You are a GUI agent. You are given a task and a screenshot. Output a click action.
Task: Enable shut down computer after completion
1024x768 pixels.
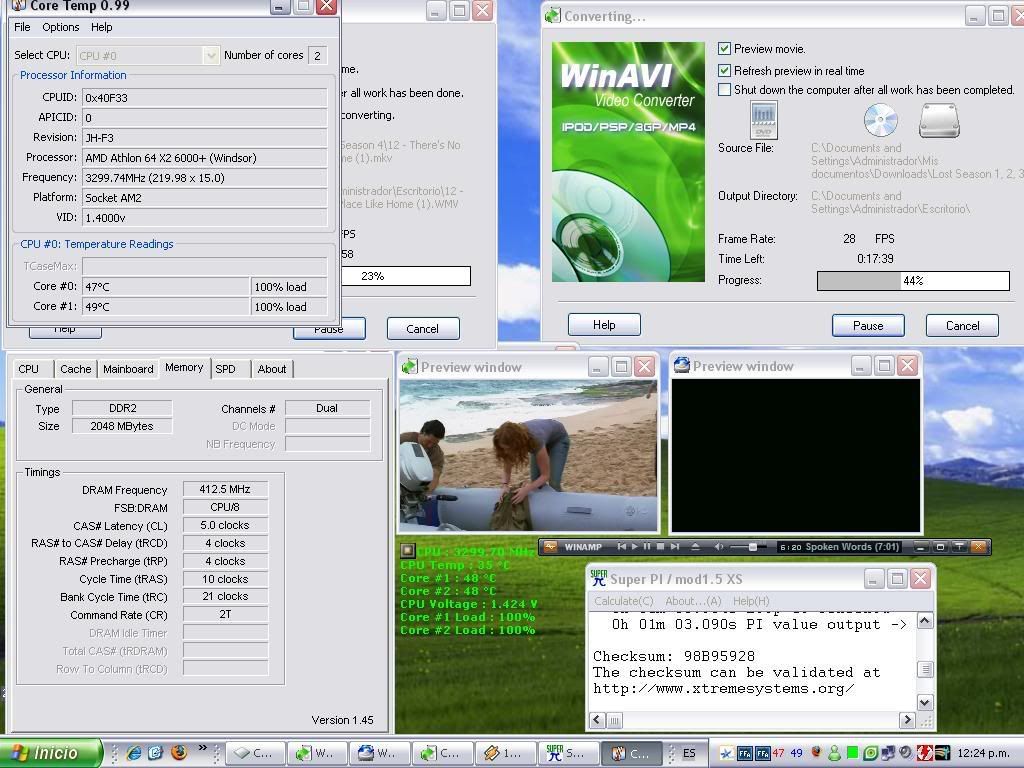(x=725, y=90)
